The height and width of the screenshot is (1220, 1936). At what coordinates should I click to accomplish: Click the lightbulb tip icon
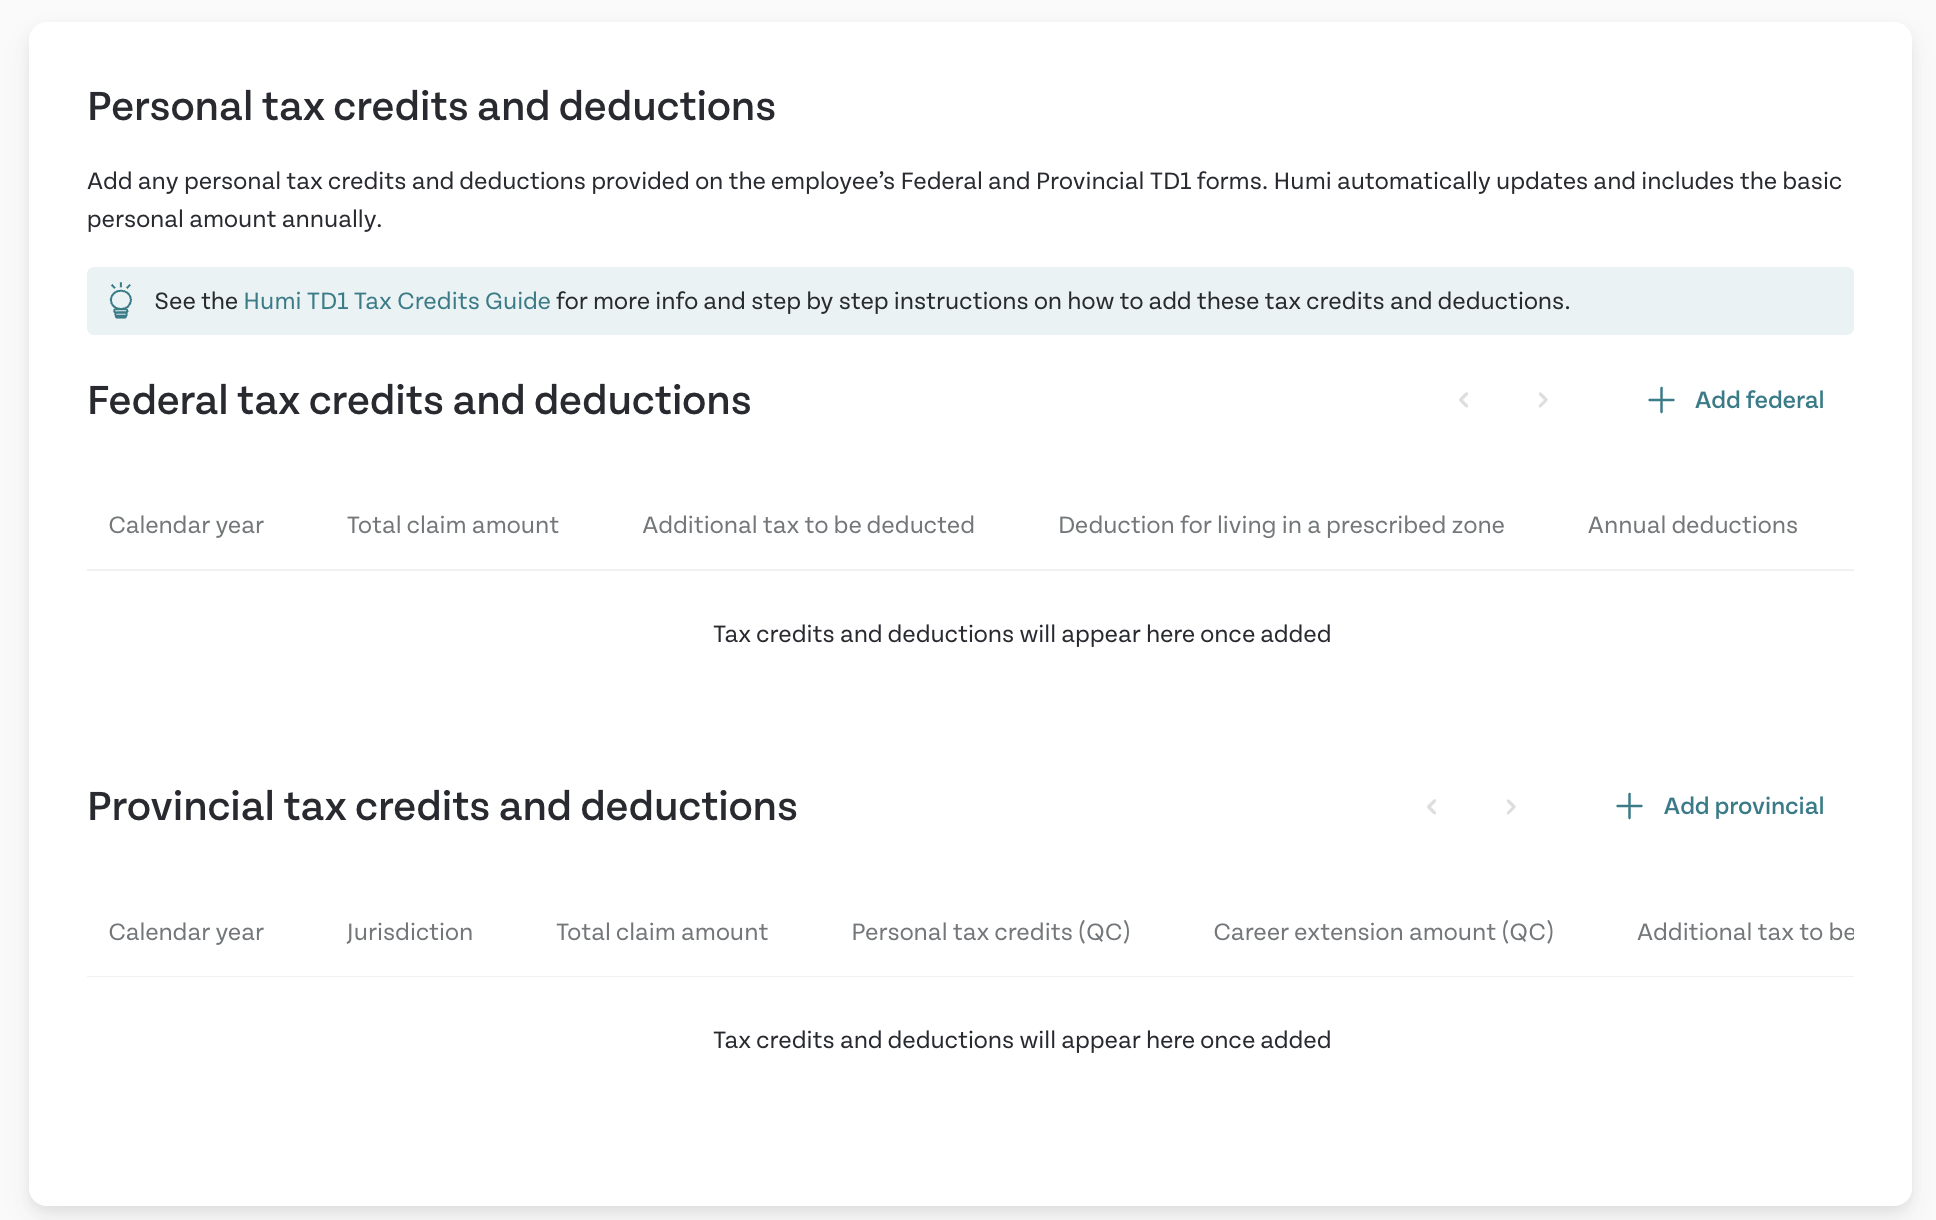tap(121, 301)
